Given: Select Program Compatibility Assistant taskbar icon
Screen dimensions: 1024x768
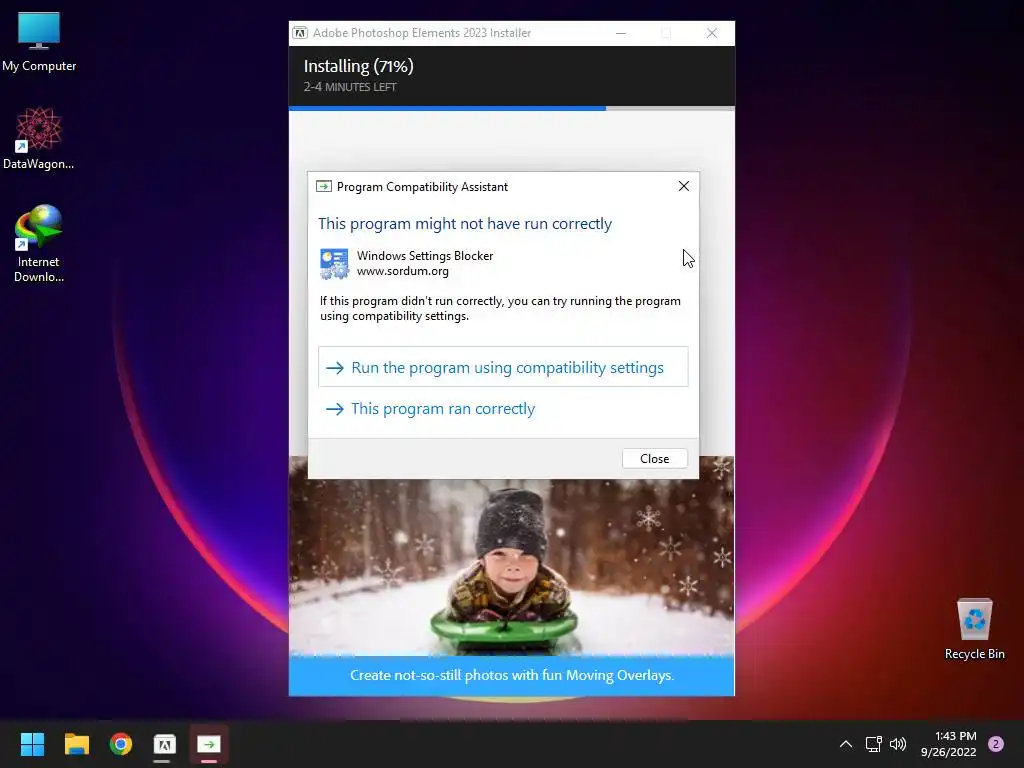Looking at the screenshot, I should point(209,744).
